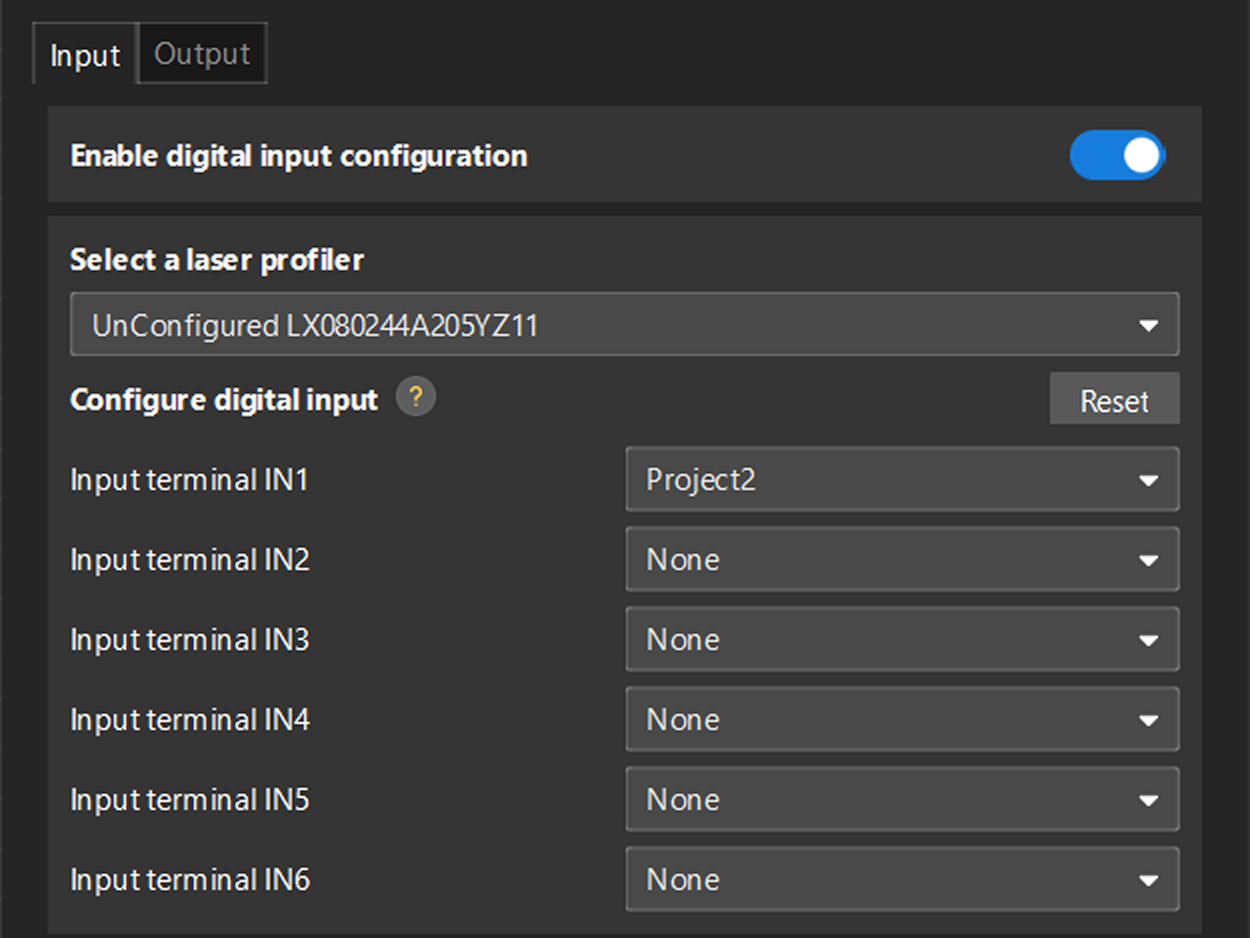This screenshot has height=938, width=1250.
Task: Click Input terminal IN5's None value field
Action: (900, 799)
